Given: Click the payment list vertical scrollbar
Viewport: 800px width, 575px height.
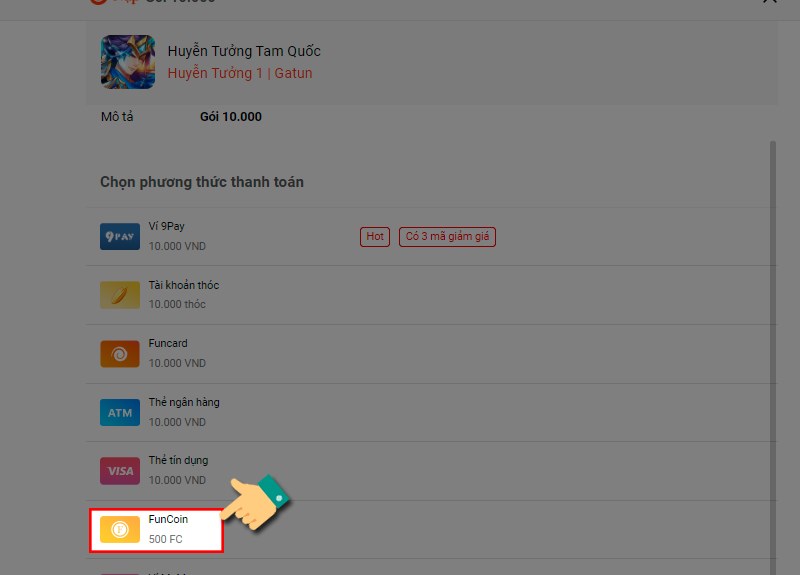Looking at the screenshot, I should [772, 357].
